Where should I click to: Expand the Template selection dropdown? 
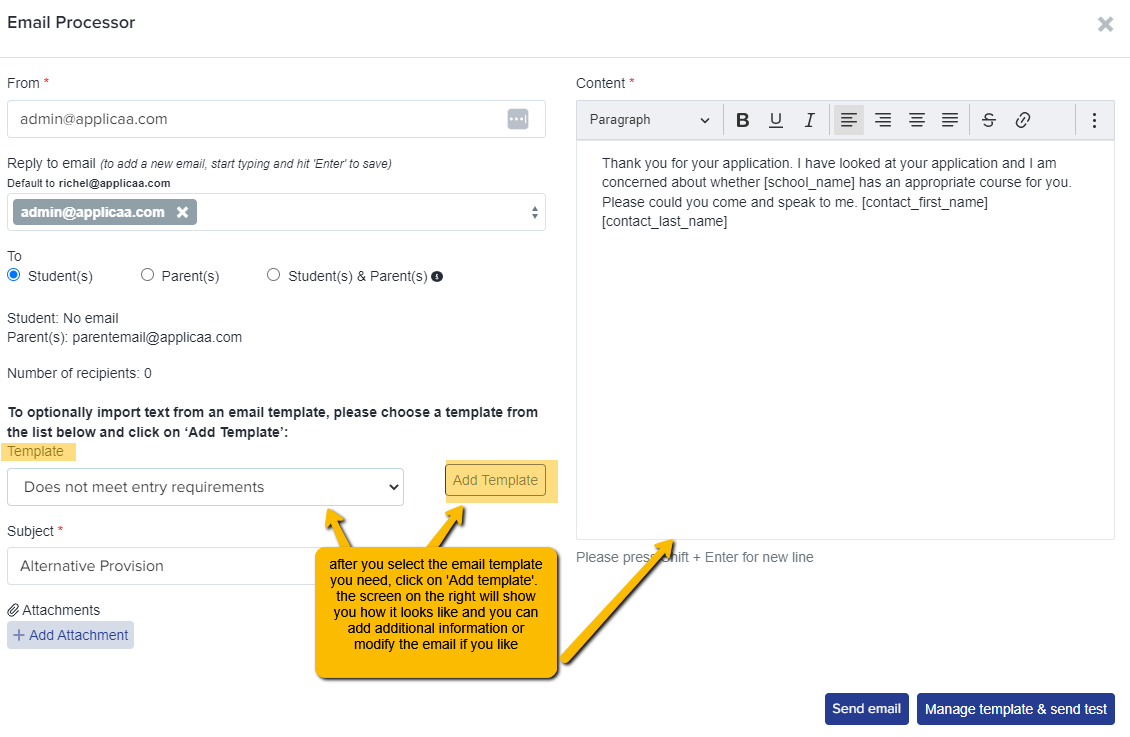(205, 487)
